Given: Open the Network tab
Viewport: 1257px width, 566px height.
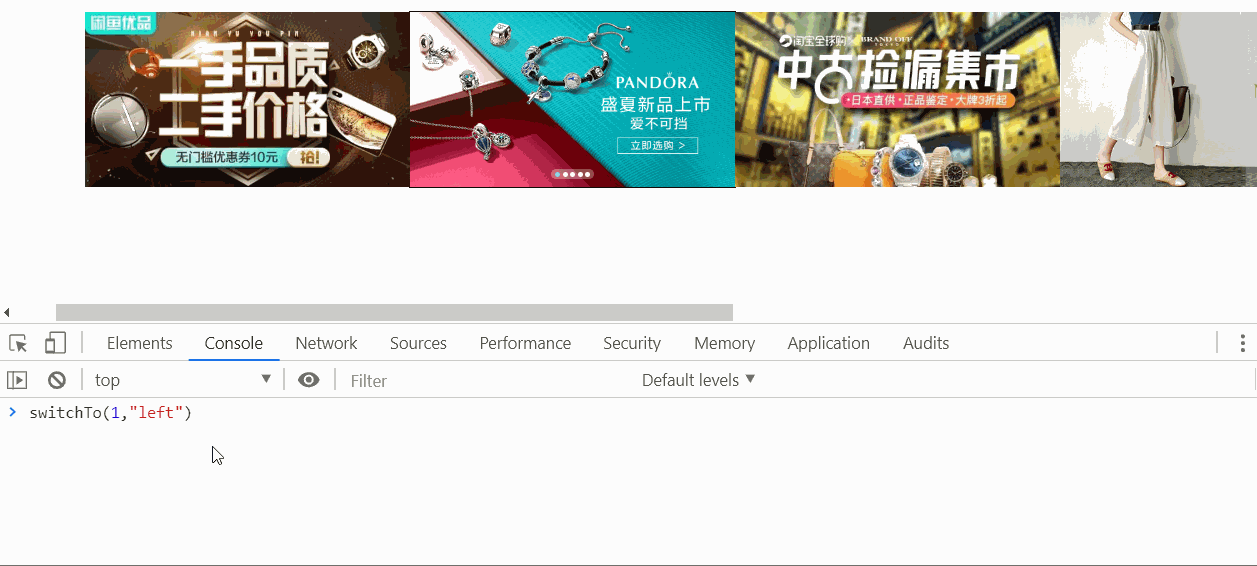Looking at the screenshot, I should [326, 343].
